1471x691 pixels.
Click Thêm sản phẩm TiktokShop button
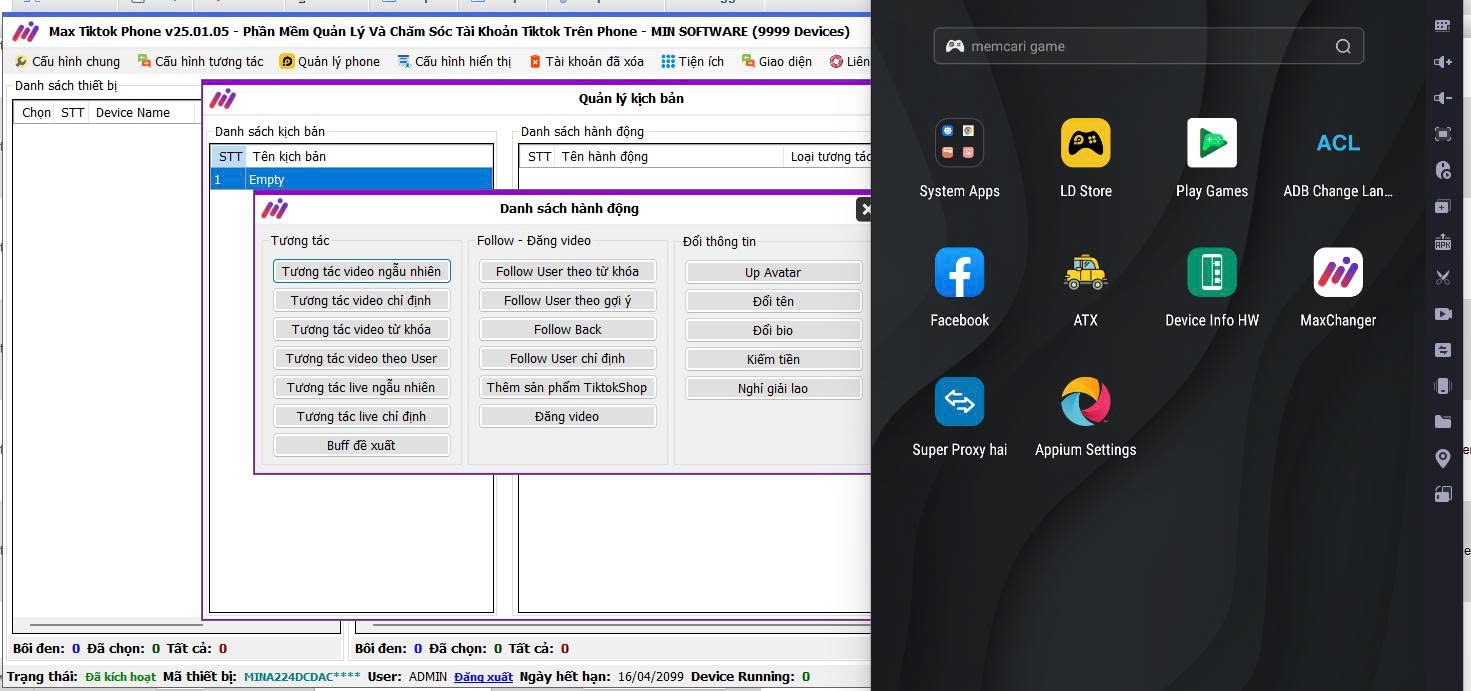(567, 387)
